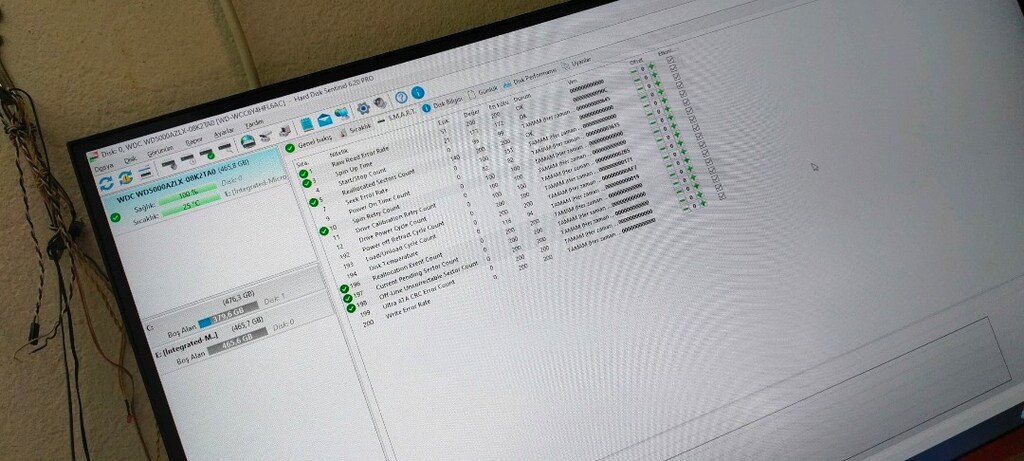The height and width of the screenshot is (461, 1024).
Task: Click the Sıcaklık 25 °C temperature bar
Action: point(190,207)
